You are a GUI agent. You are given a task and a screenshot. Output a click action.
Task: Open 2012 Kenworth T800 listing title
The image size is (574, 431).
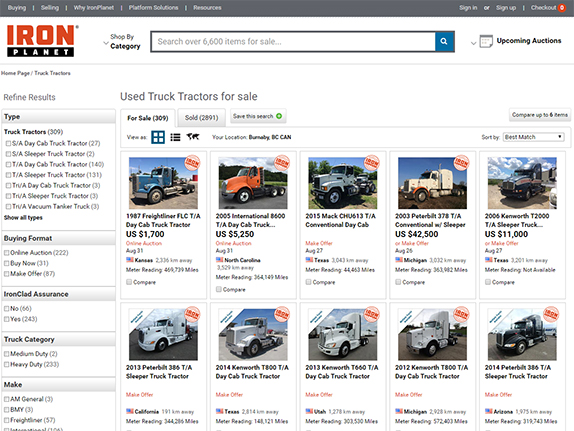click(x=431, y=372)
